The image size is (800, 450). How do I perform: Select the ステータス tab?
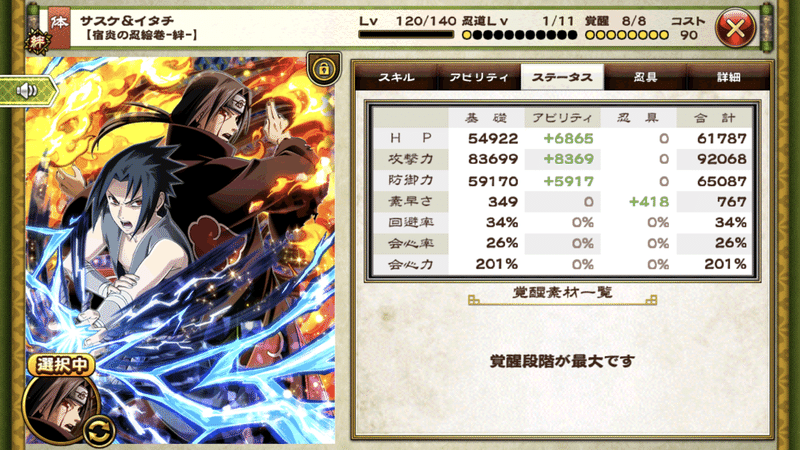(x=562, y=77)
